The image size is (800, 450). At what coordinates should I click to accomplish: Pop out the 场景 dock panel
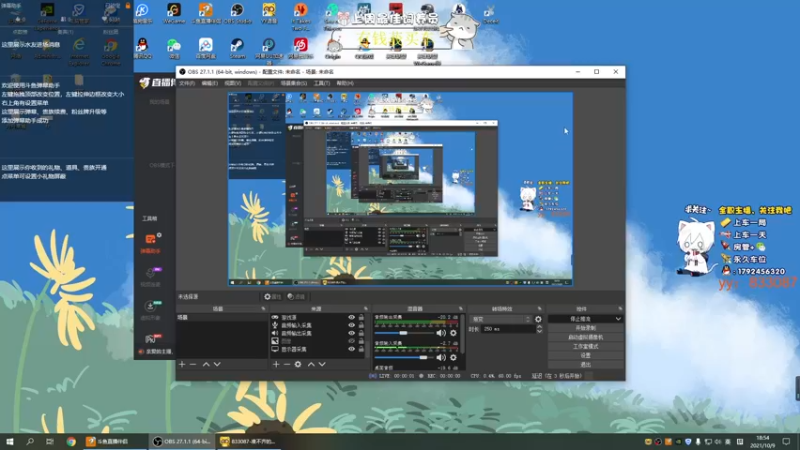pyautogui.click(x=264, y=309)
